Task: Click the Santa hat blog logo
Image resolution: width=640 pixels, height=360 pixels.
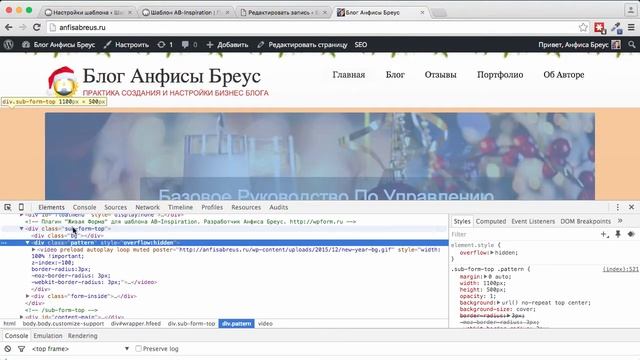Action: 62,82
